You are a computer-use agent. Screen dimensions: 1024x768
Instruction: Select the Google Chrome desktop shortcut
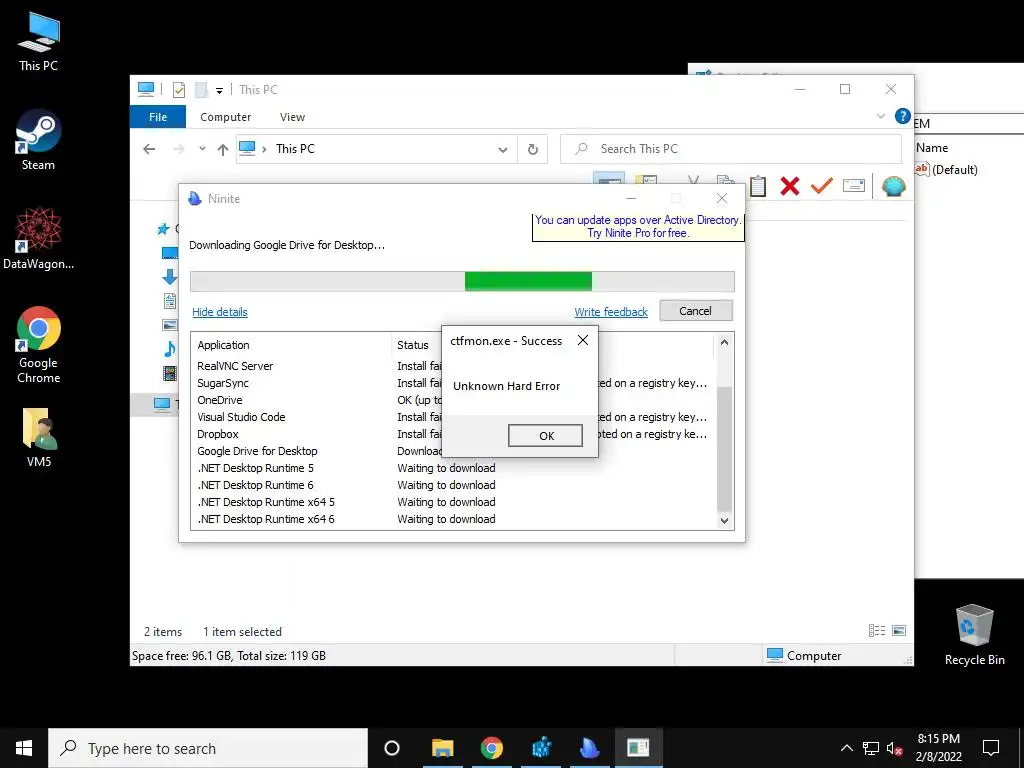[x=38, y=345]
